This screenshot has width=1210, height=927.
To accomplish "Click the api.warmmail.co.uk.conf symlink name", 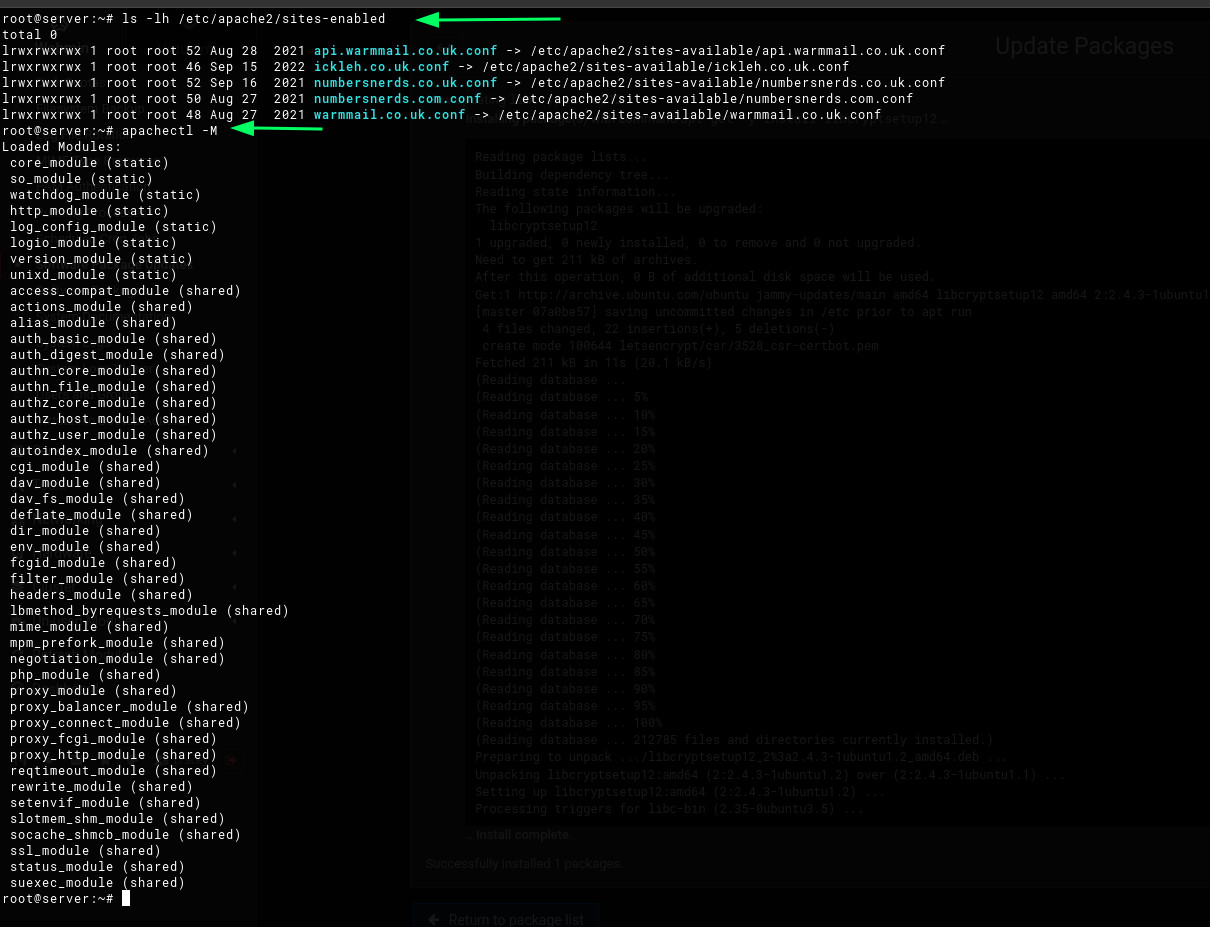I will pyautogui.click(x=405, y=51).
